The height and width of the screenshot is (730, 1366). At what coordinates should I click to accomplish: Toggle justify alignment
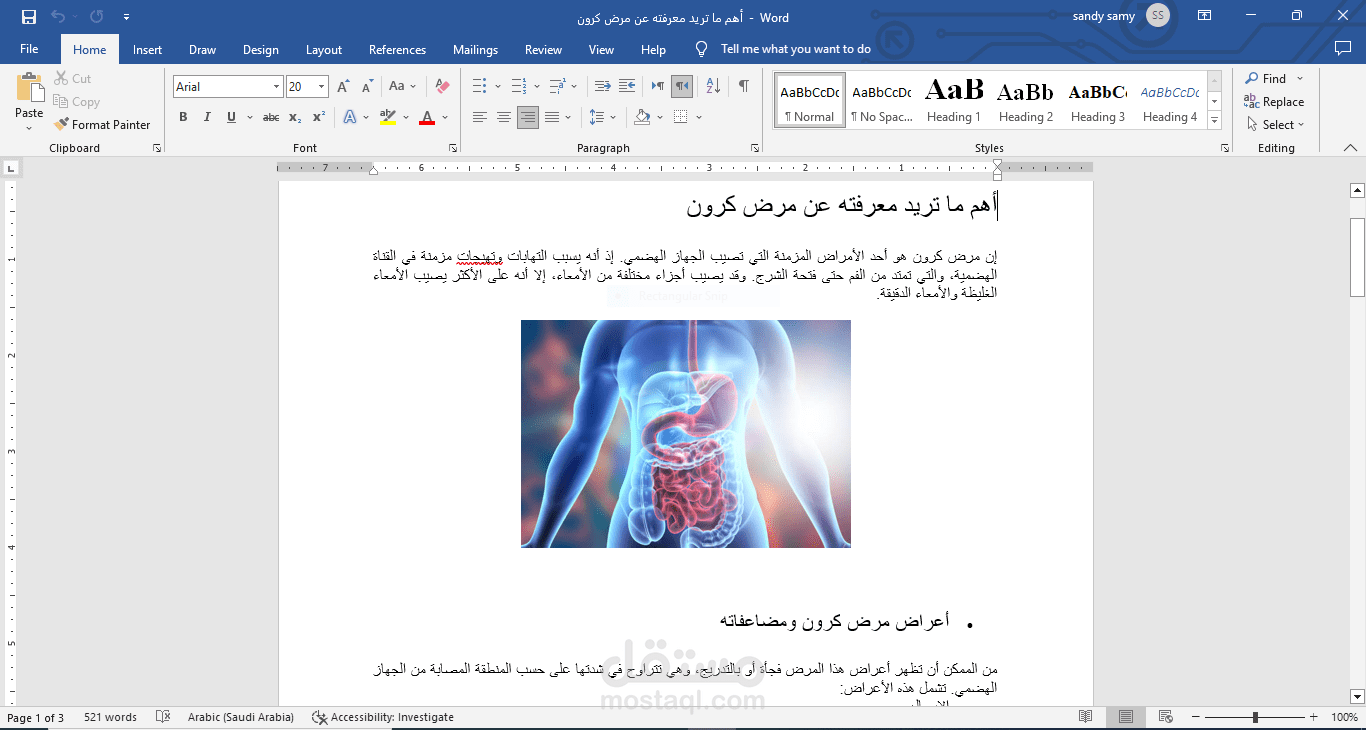[552, 117]
